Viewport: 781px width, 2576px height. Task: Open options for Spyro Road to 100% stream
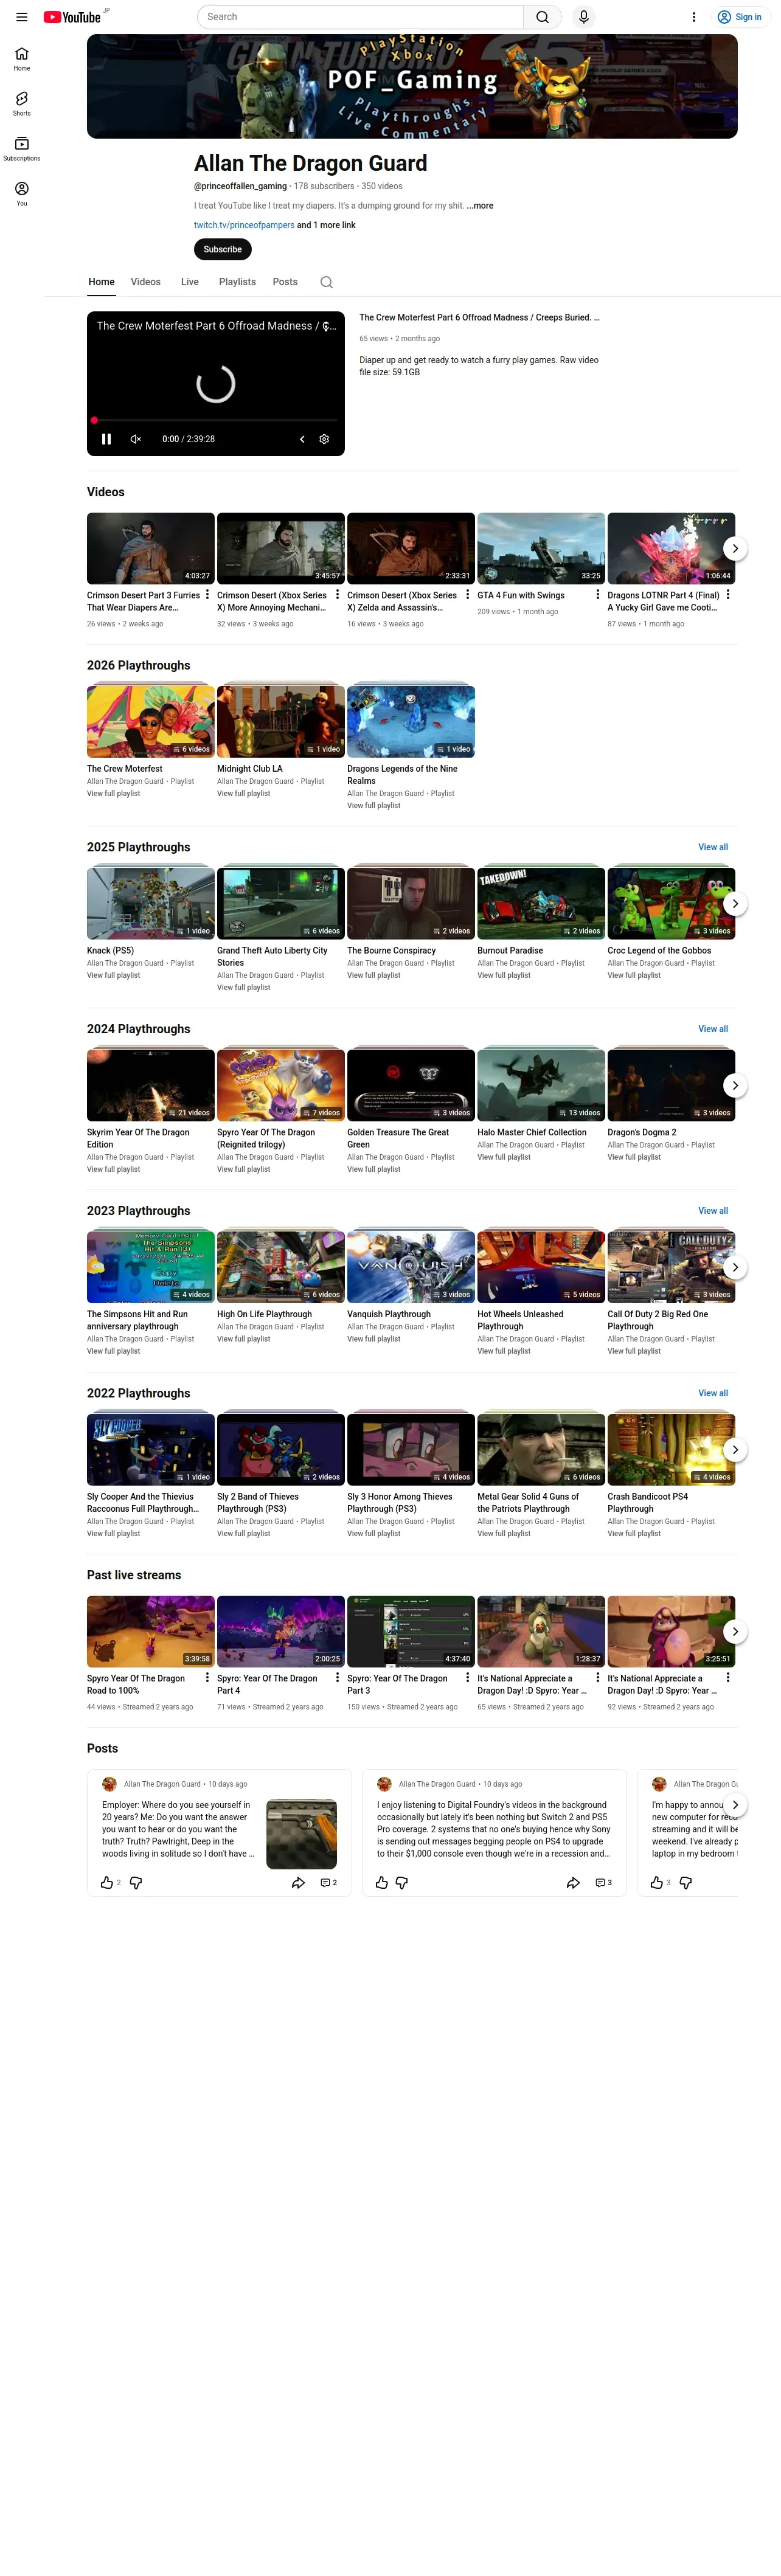click(207, 1678)
